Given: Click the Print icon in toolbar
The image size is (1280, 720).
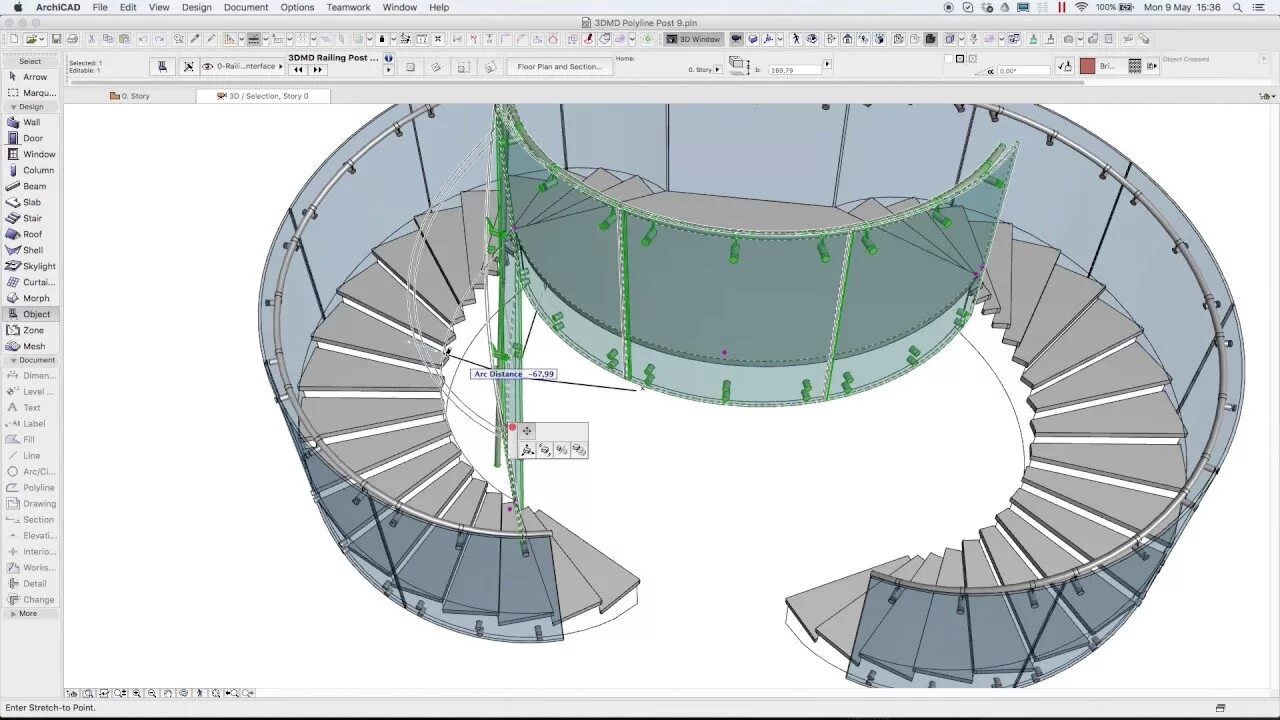Looking at the screenshot, I should pyautogui.click(x=72, y=39).
